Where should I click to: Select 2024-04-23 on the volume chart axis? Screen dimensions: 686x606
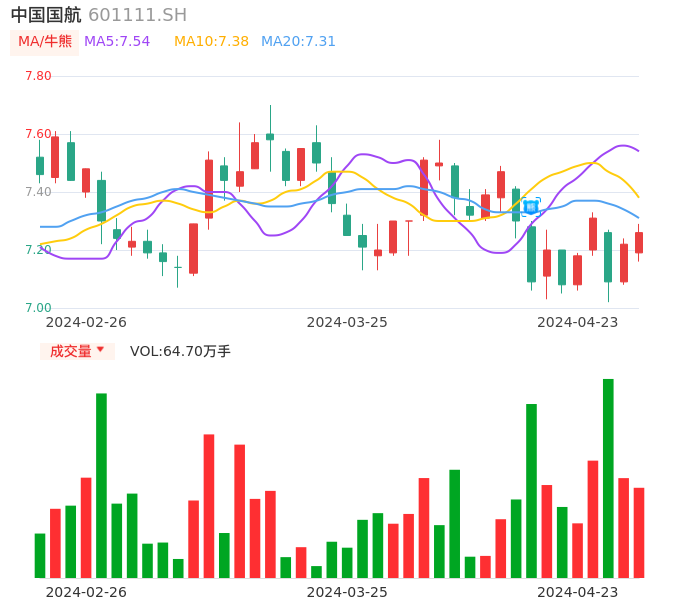click(x=578, y=592)
